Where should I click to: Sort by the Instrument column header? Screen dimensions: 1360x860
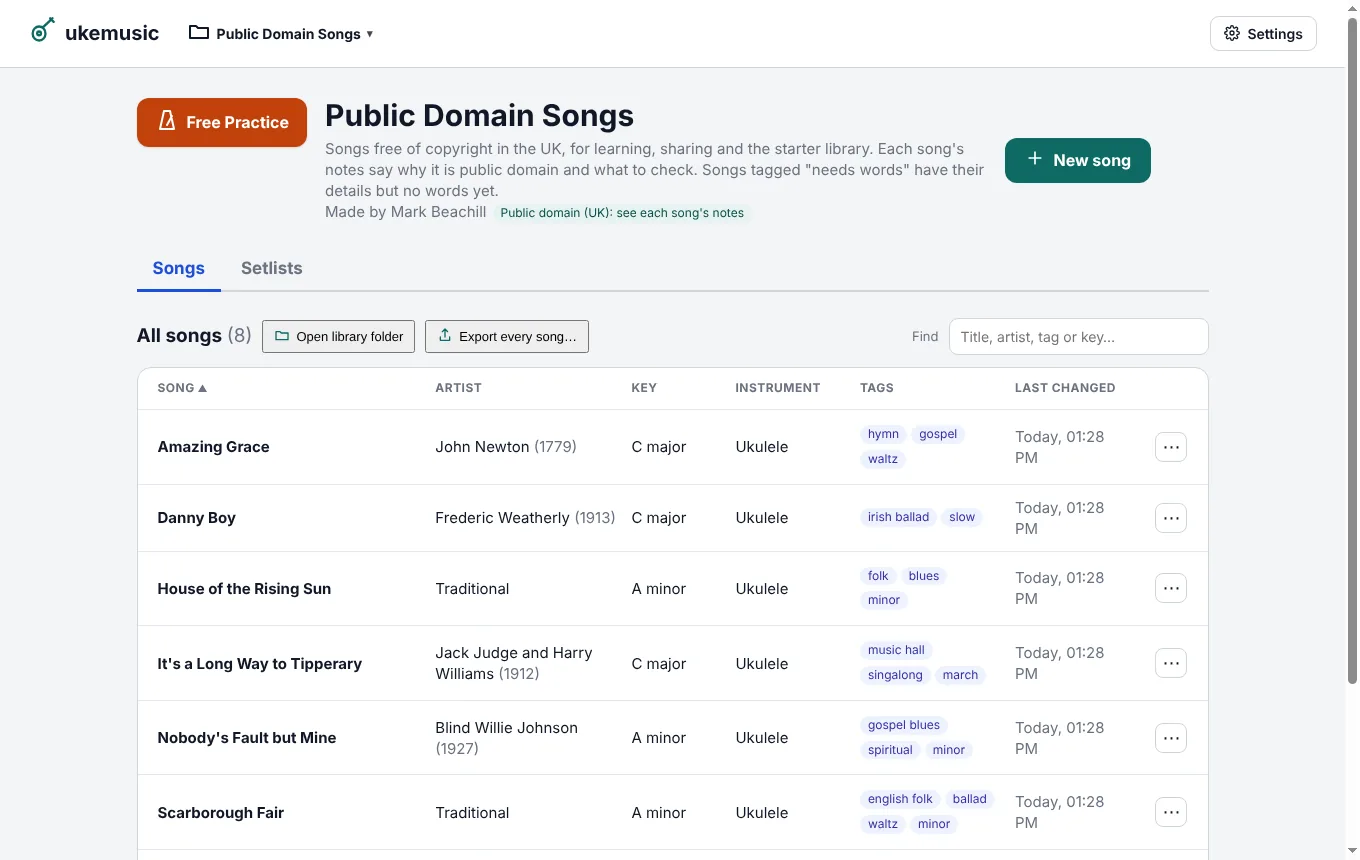(777, 388)
